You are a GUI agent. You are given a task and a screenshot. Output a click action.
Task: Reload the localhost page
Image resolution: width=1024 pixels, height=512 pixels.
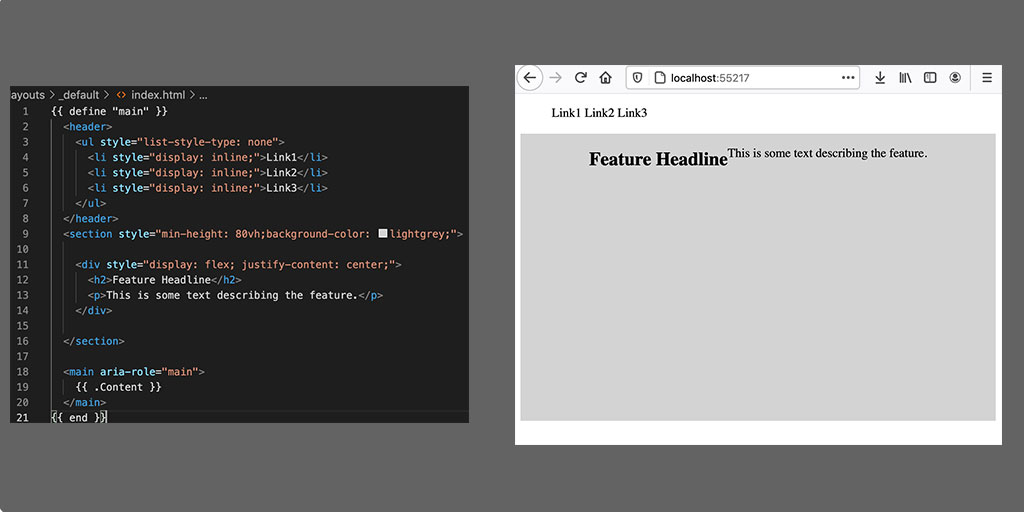pos(580,78)
